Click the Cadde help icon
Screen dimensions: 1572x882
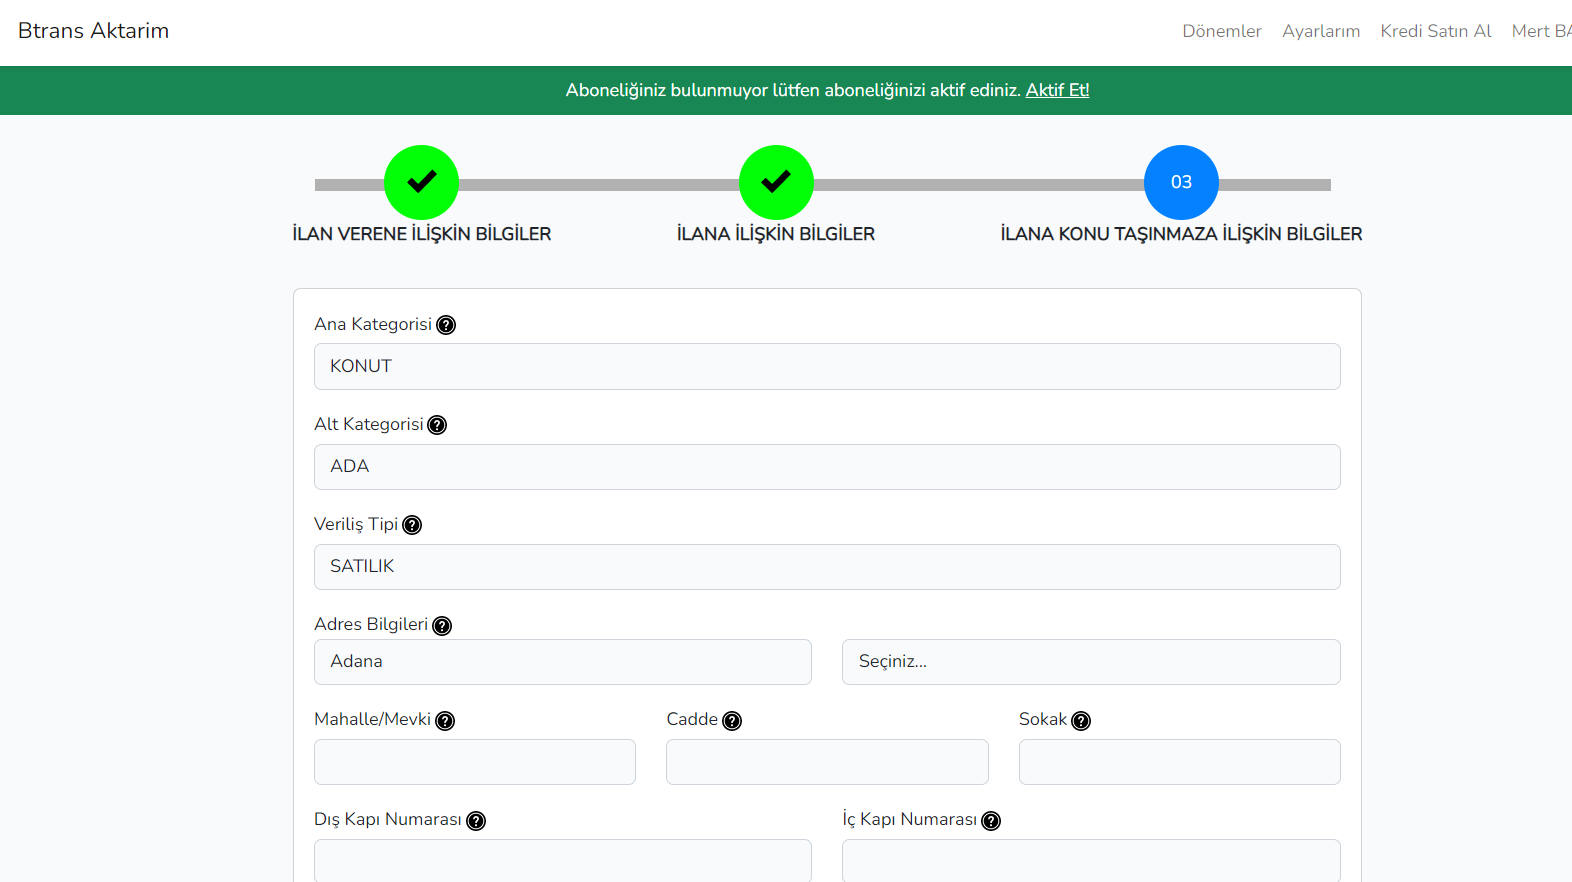click(732, 721)
